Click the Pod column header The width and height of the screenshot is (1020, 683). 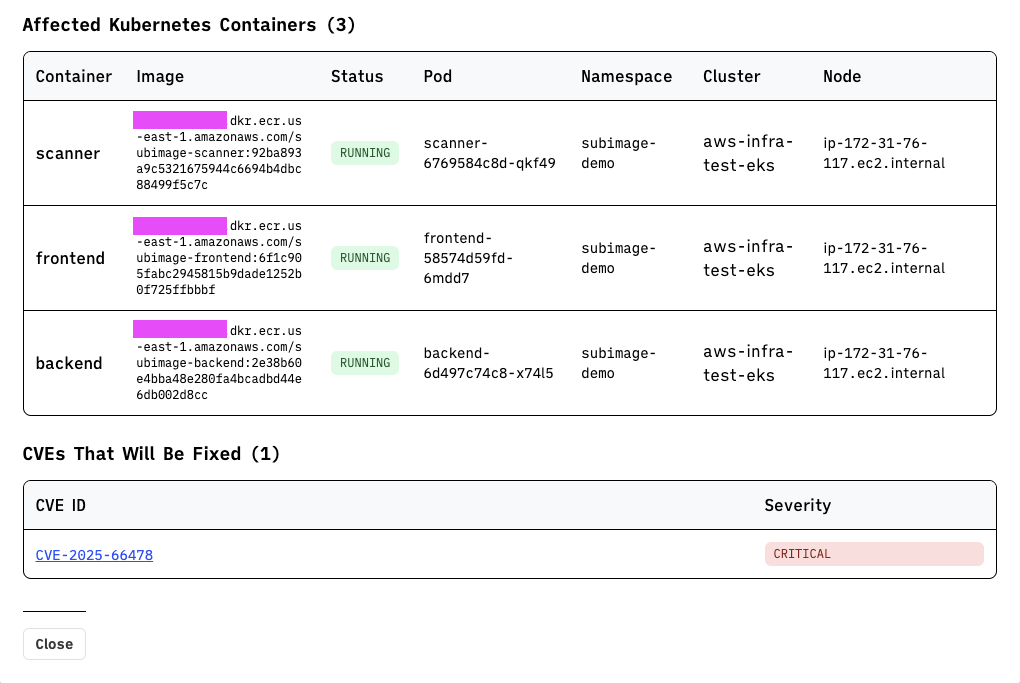tap(437, 76)
